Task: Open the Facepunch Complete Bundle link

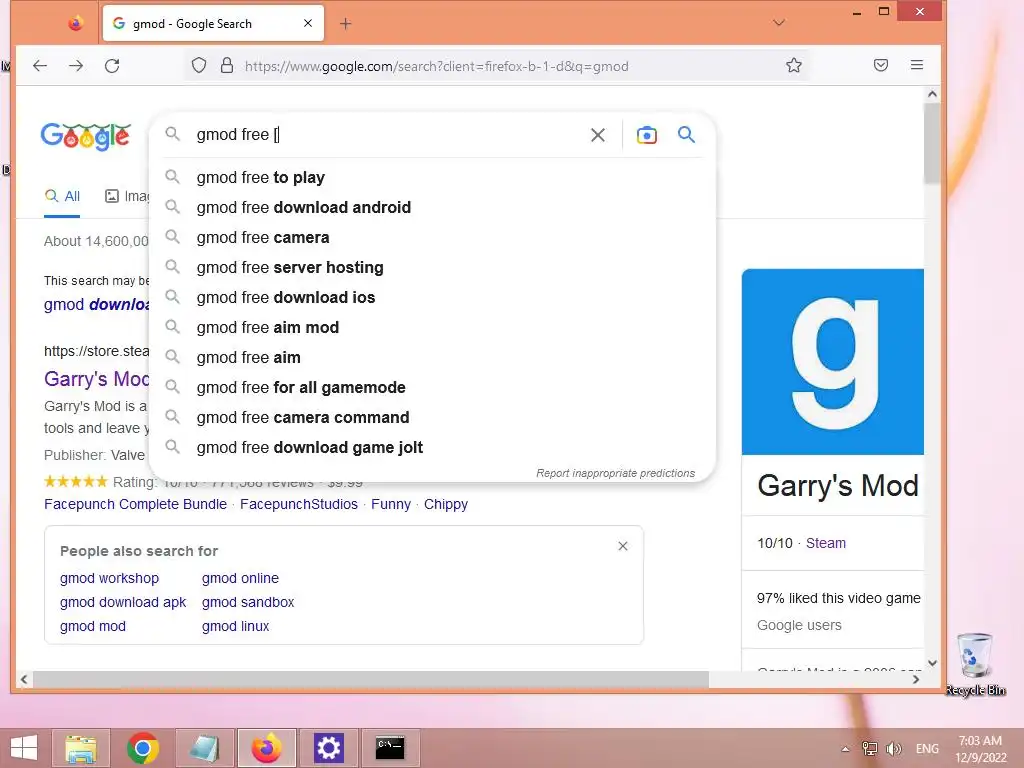Action: [135, 504]
